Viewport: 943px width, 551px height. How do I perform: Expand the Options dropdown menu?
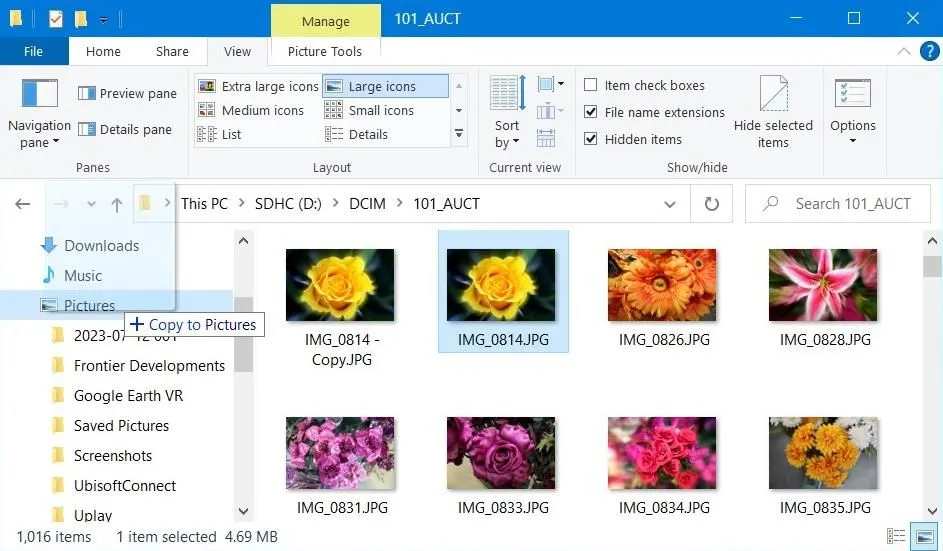852,113
